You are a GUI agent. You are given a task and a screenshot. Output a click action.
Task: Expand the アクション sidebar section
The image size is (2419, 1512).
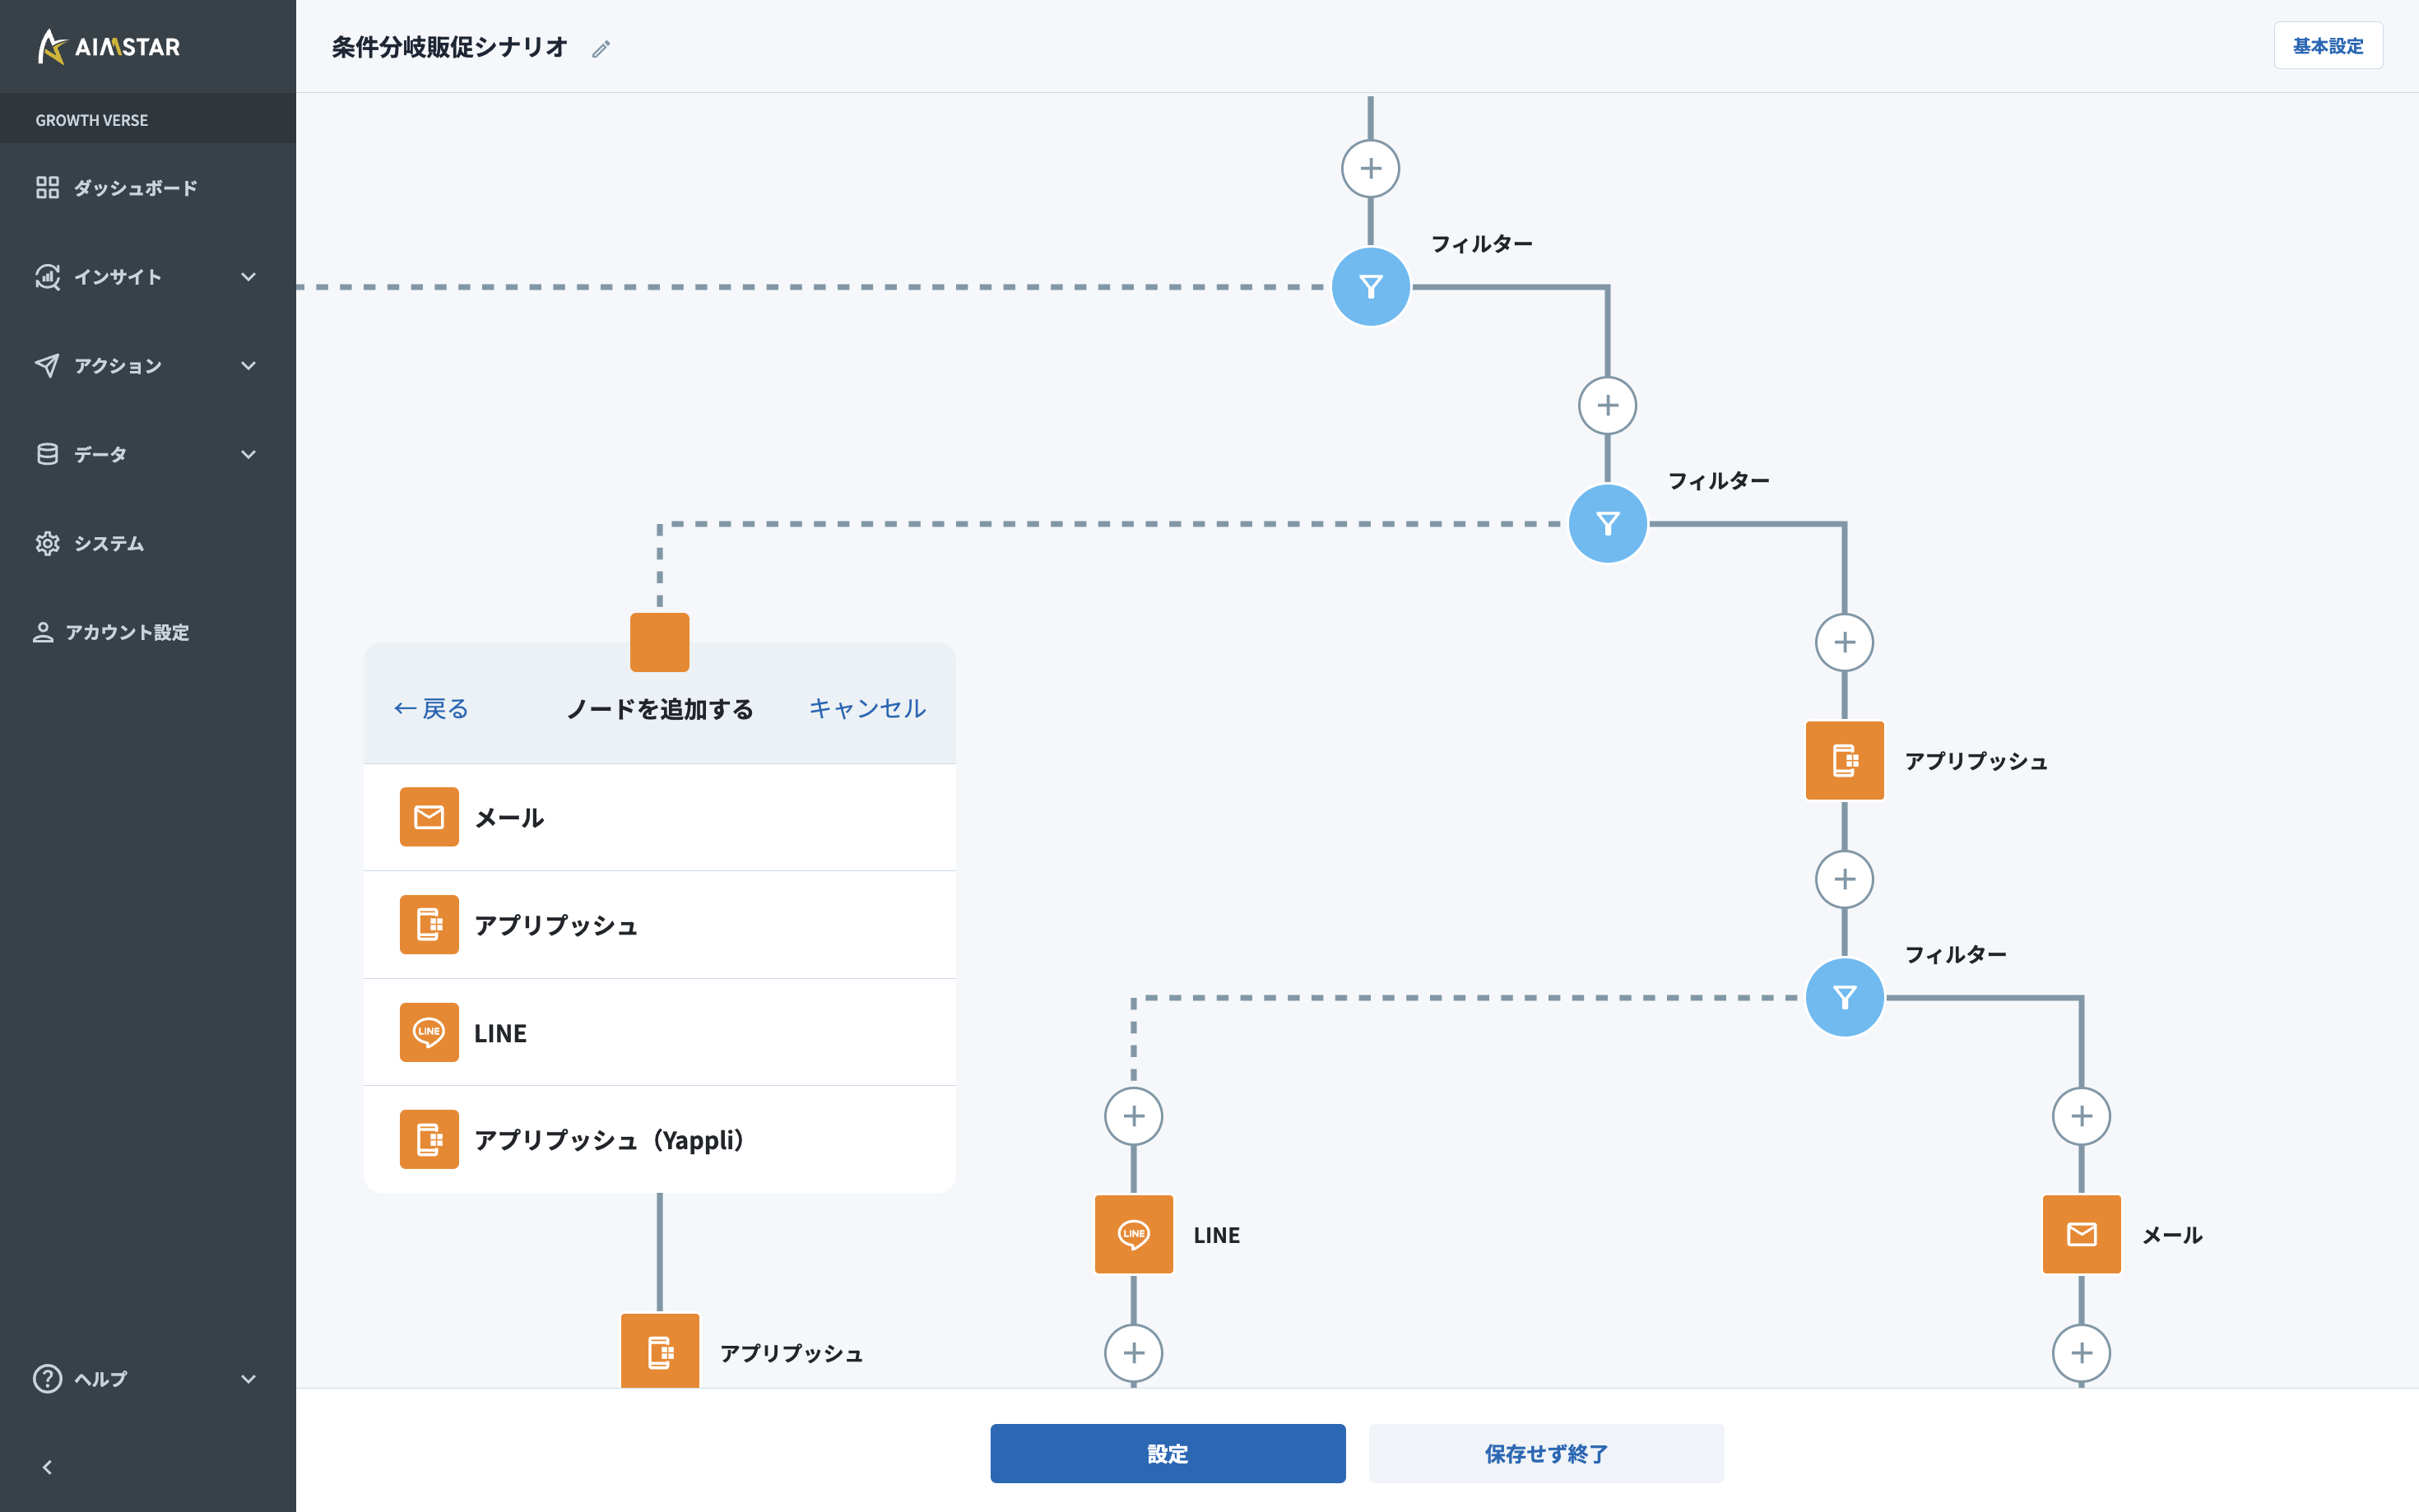pyautogui.click(x=148, y=366)
